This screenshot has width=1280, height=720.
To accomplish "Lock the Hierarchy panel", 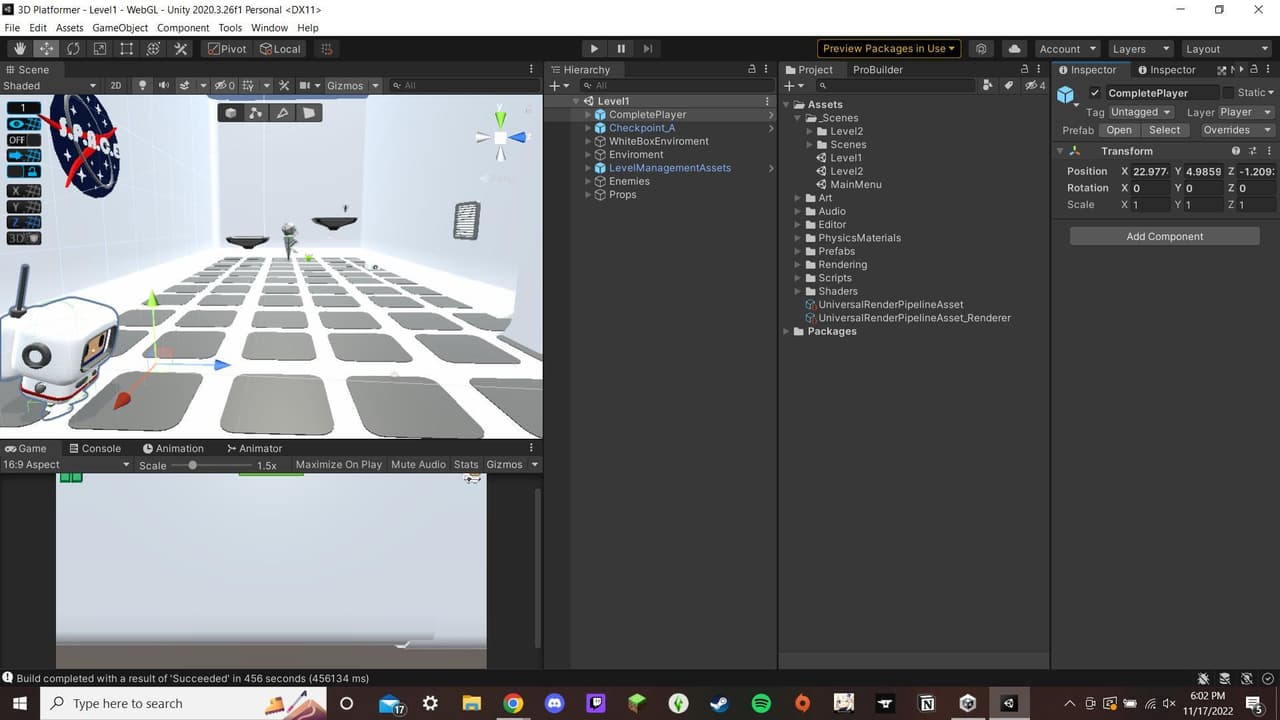I will (x=752, y=69).
